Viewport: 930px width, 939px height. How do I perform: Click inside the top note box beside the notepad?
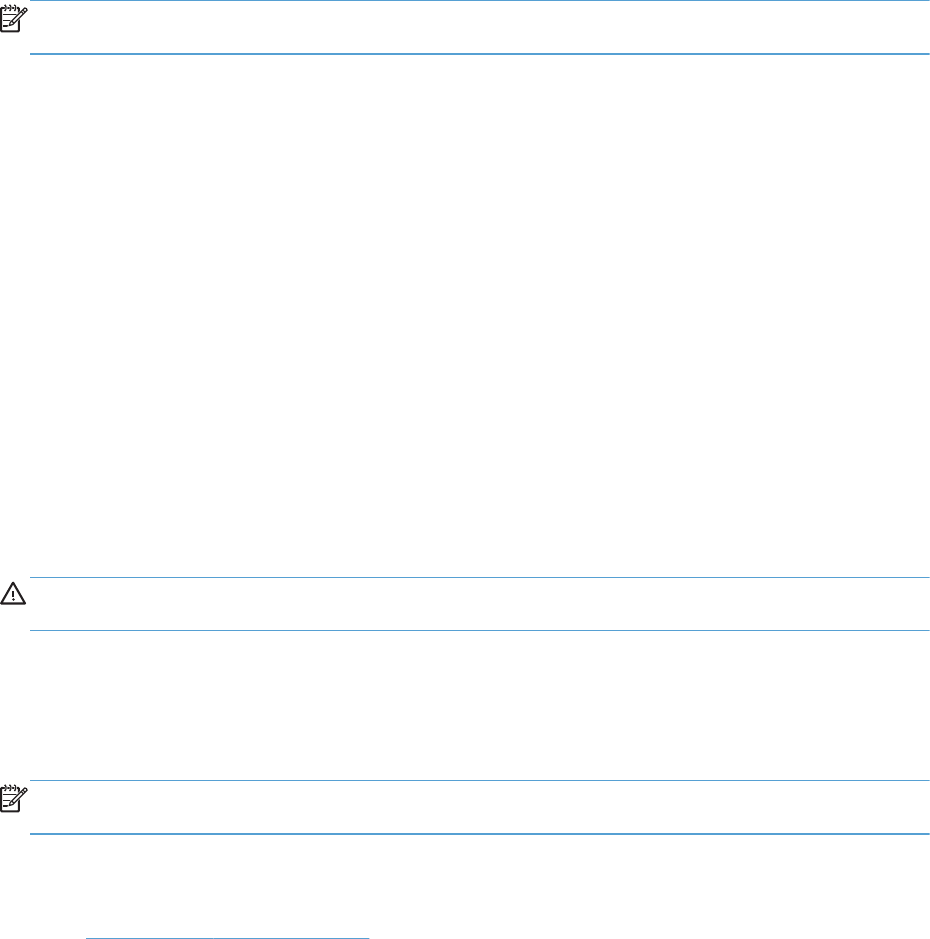click(479, 27)
